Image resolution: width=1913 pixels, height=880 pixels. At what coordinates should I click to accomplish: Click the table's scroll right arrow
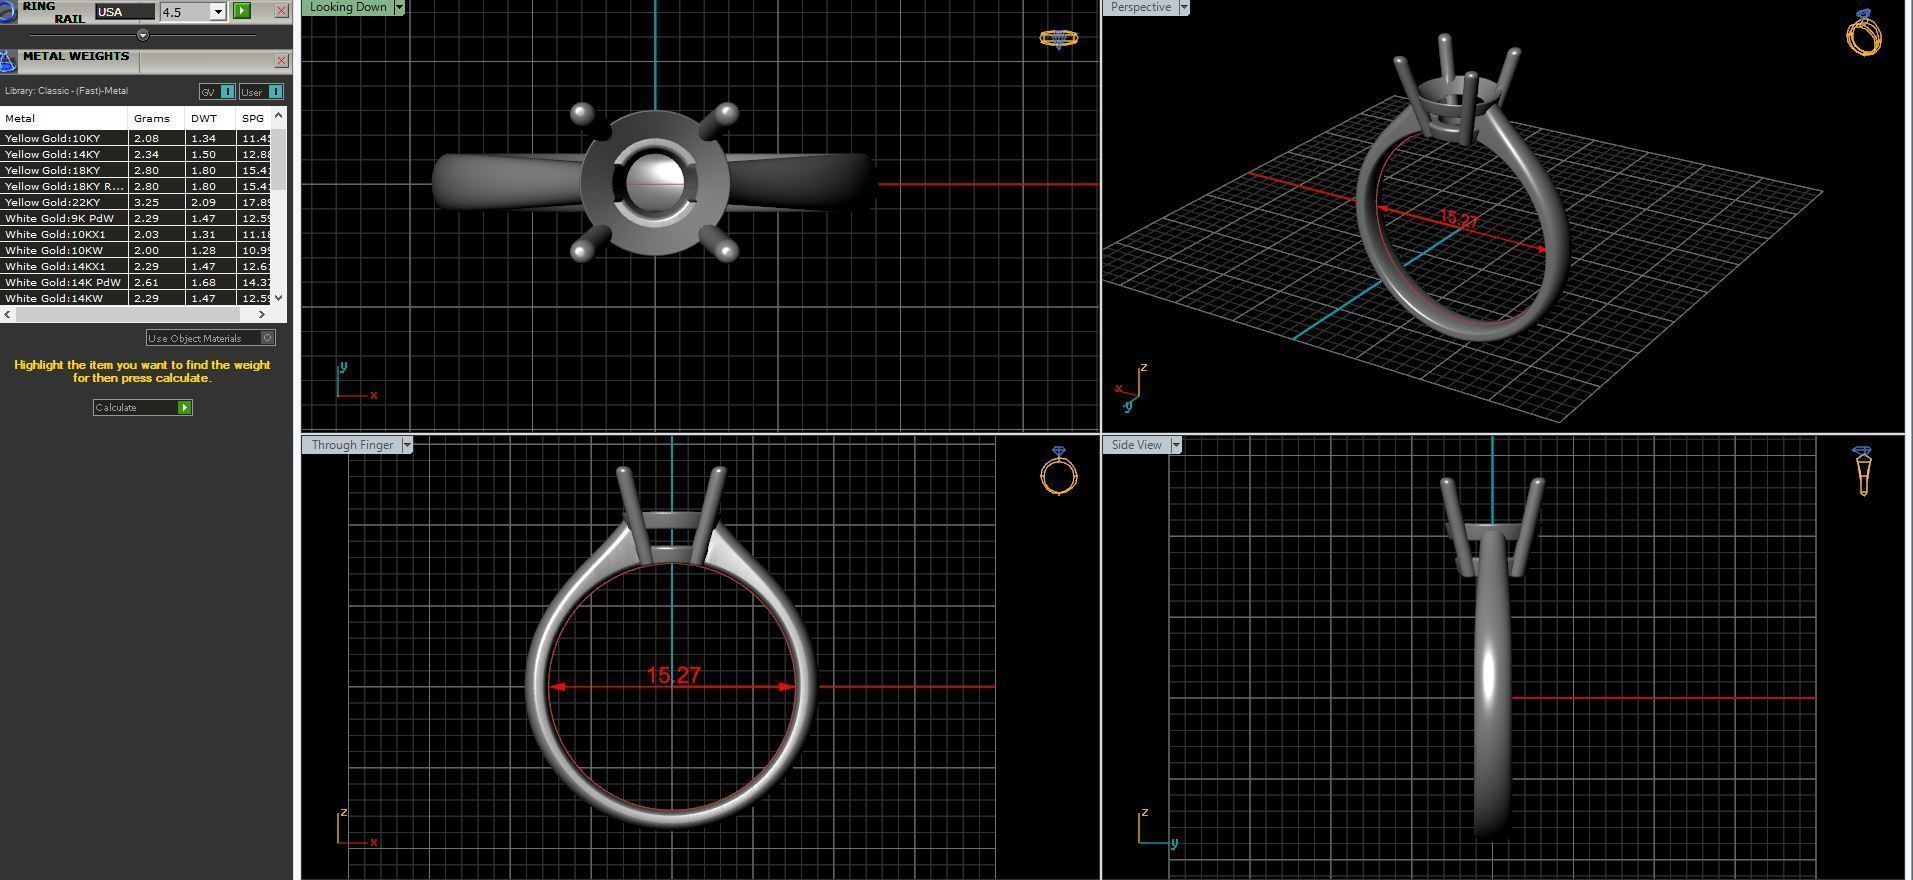262,314
